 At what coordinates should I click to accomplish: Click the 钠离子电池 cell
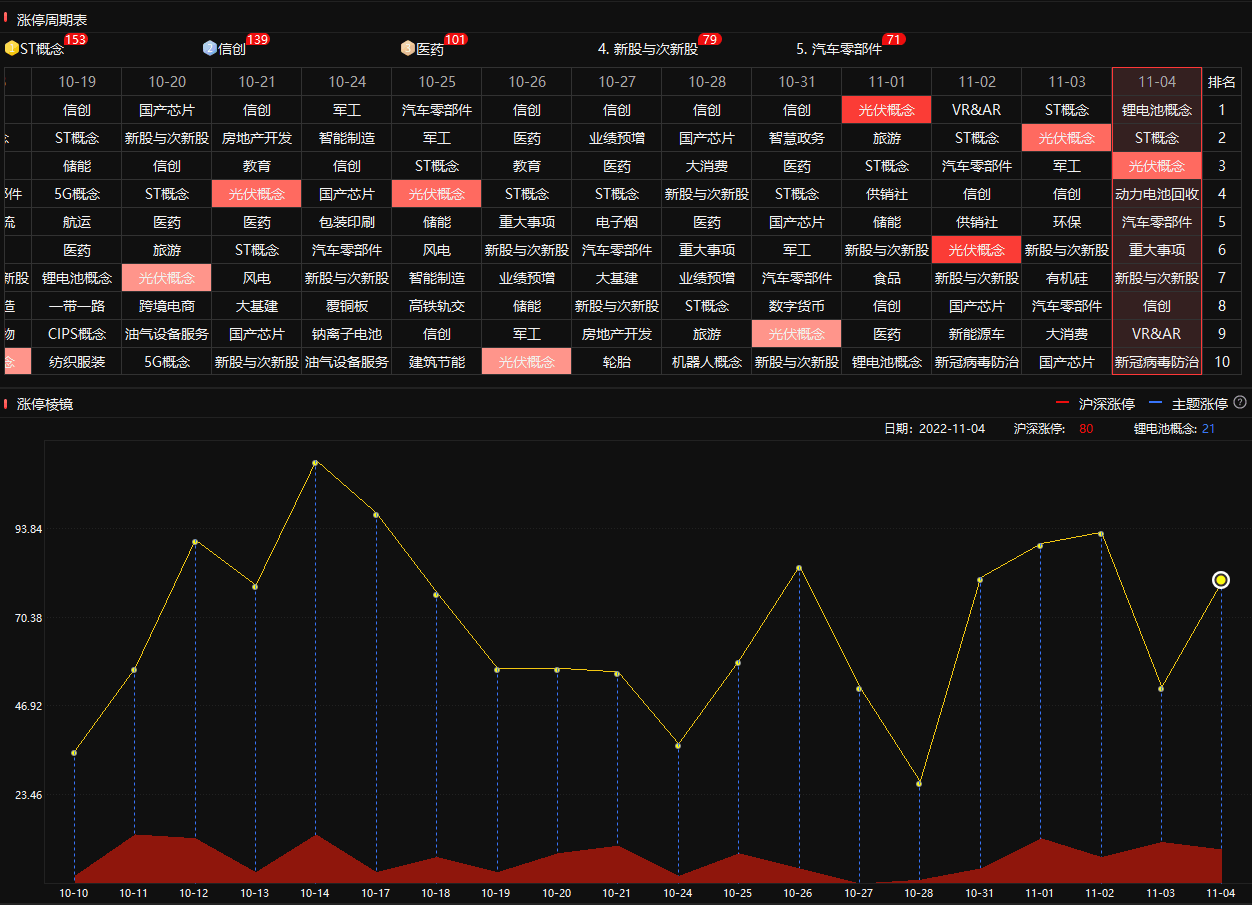tap(347, 334)
